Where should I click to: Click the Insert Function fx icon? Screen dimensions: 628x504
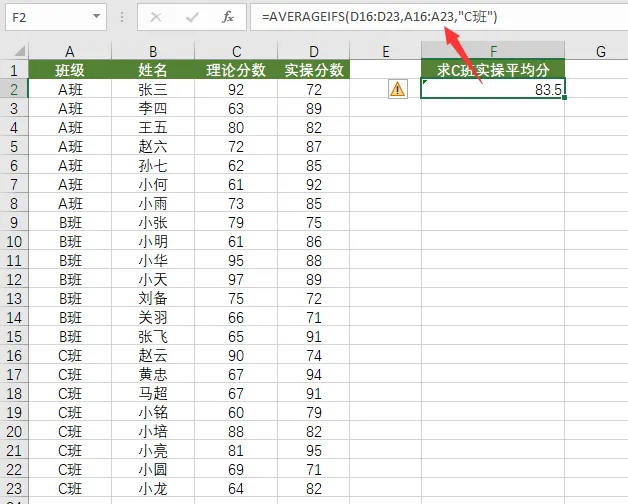[x=228, y=17]
